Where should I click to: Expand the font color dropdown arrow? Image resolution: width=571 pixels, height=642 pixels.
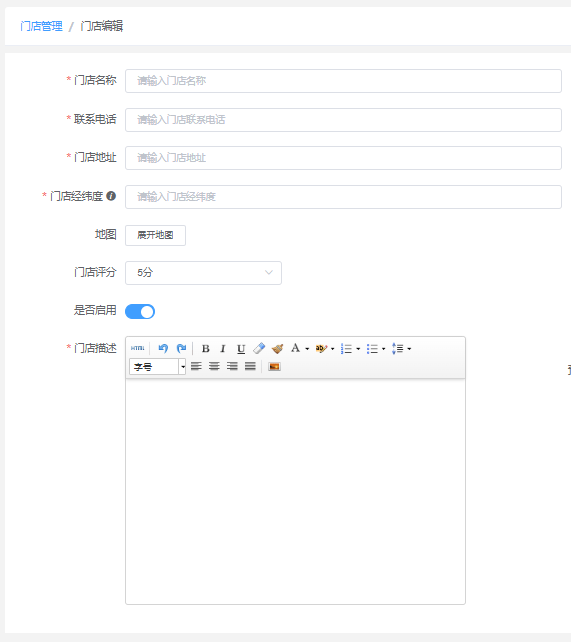pos(307,349)
